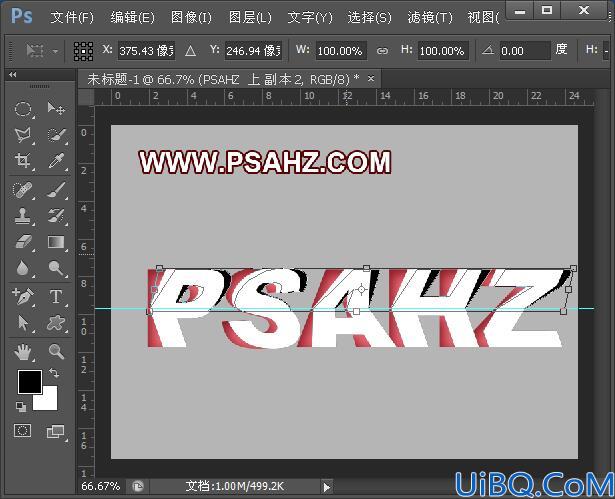Select the Dodge tool
Screen dimensions: 615x499
click(x=56, y=268)
